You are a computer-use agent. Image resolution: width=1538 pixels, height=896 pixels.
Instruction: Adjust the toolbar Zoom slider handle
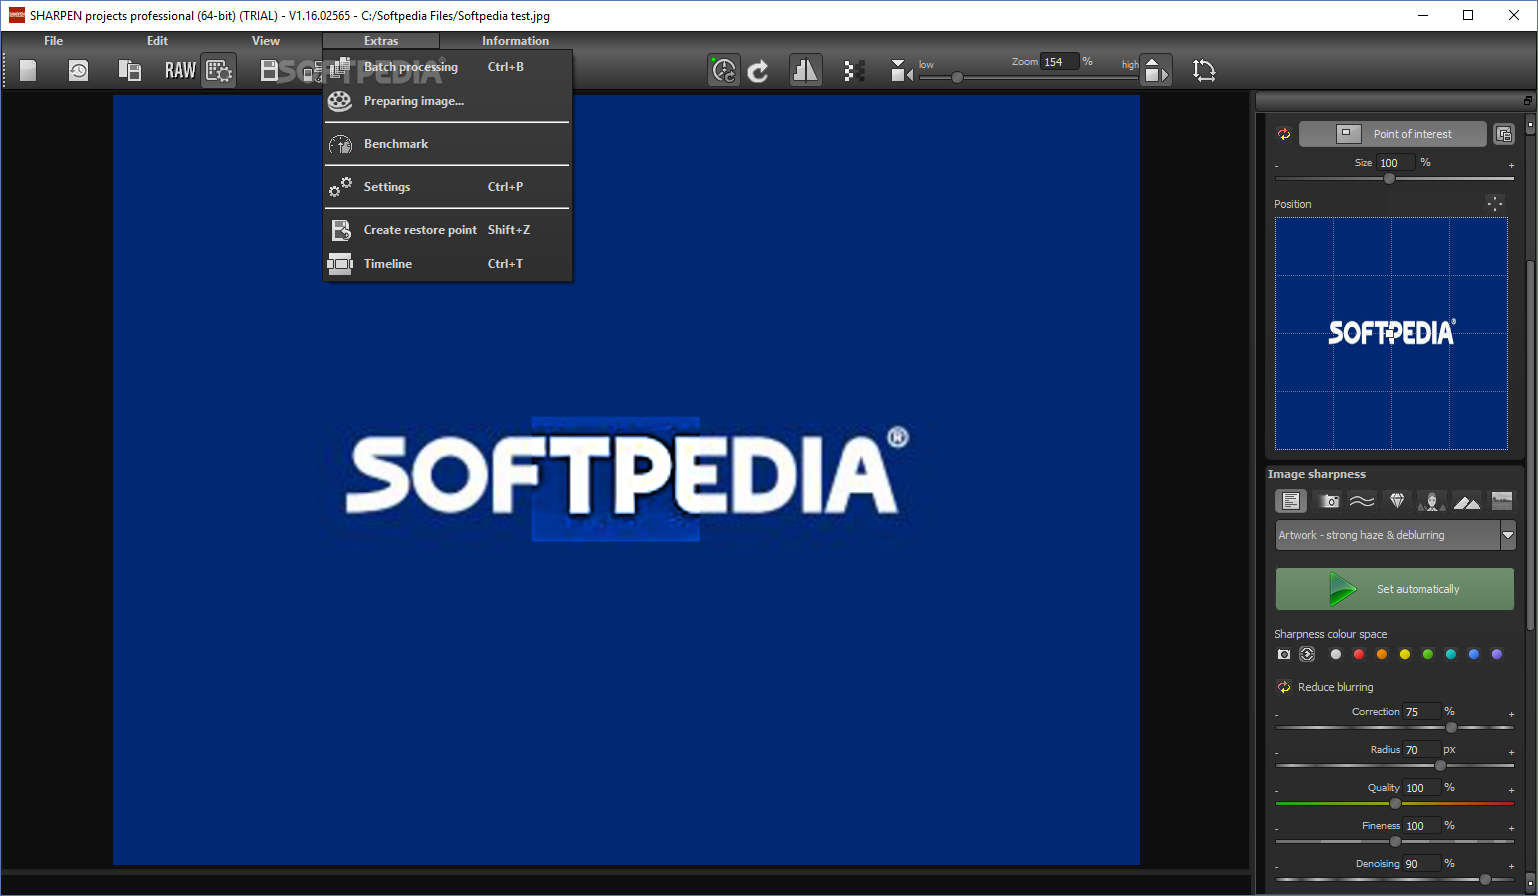957,77
